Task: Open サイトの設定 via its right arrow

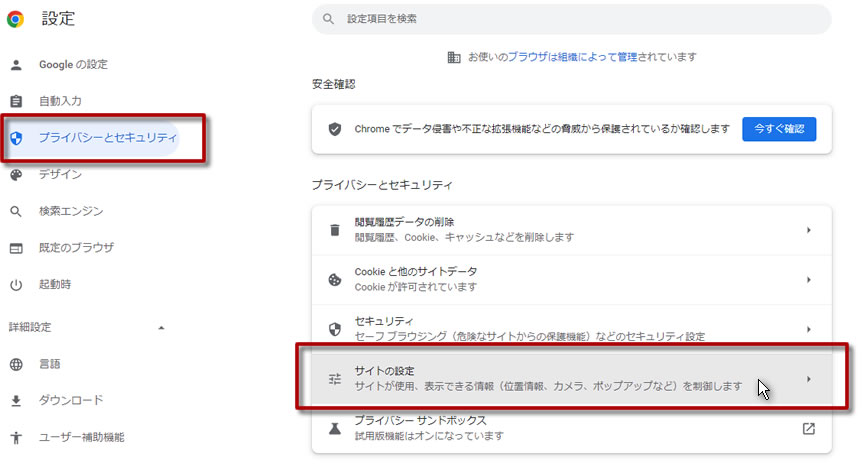Action: (x=808, y=379)
